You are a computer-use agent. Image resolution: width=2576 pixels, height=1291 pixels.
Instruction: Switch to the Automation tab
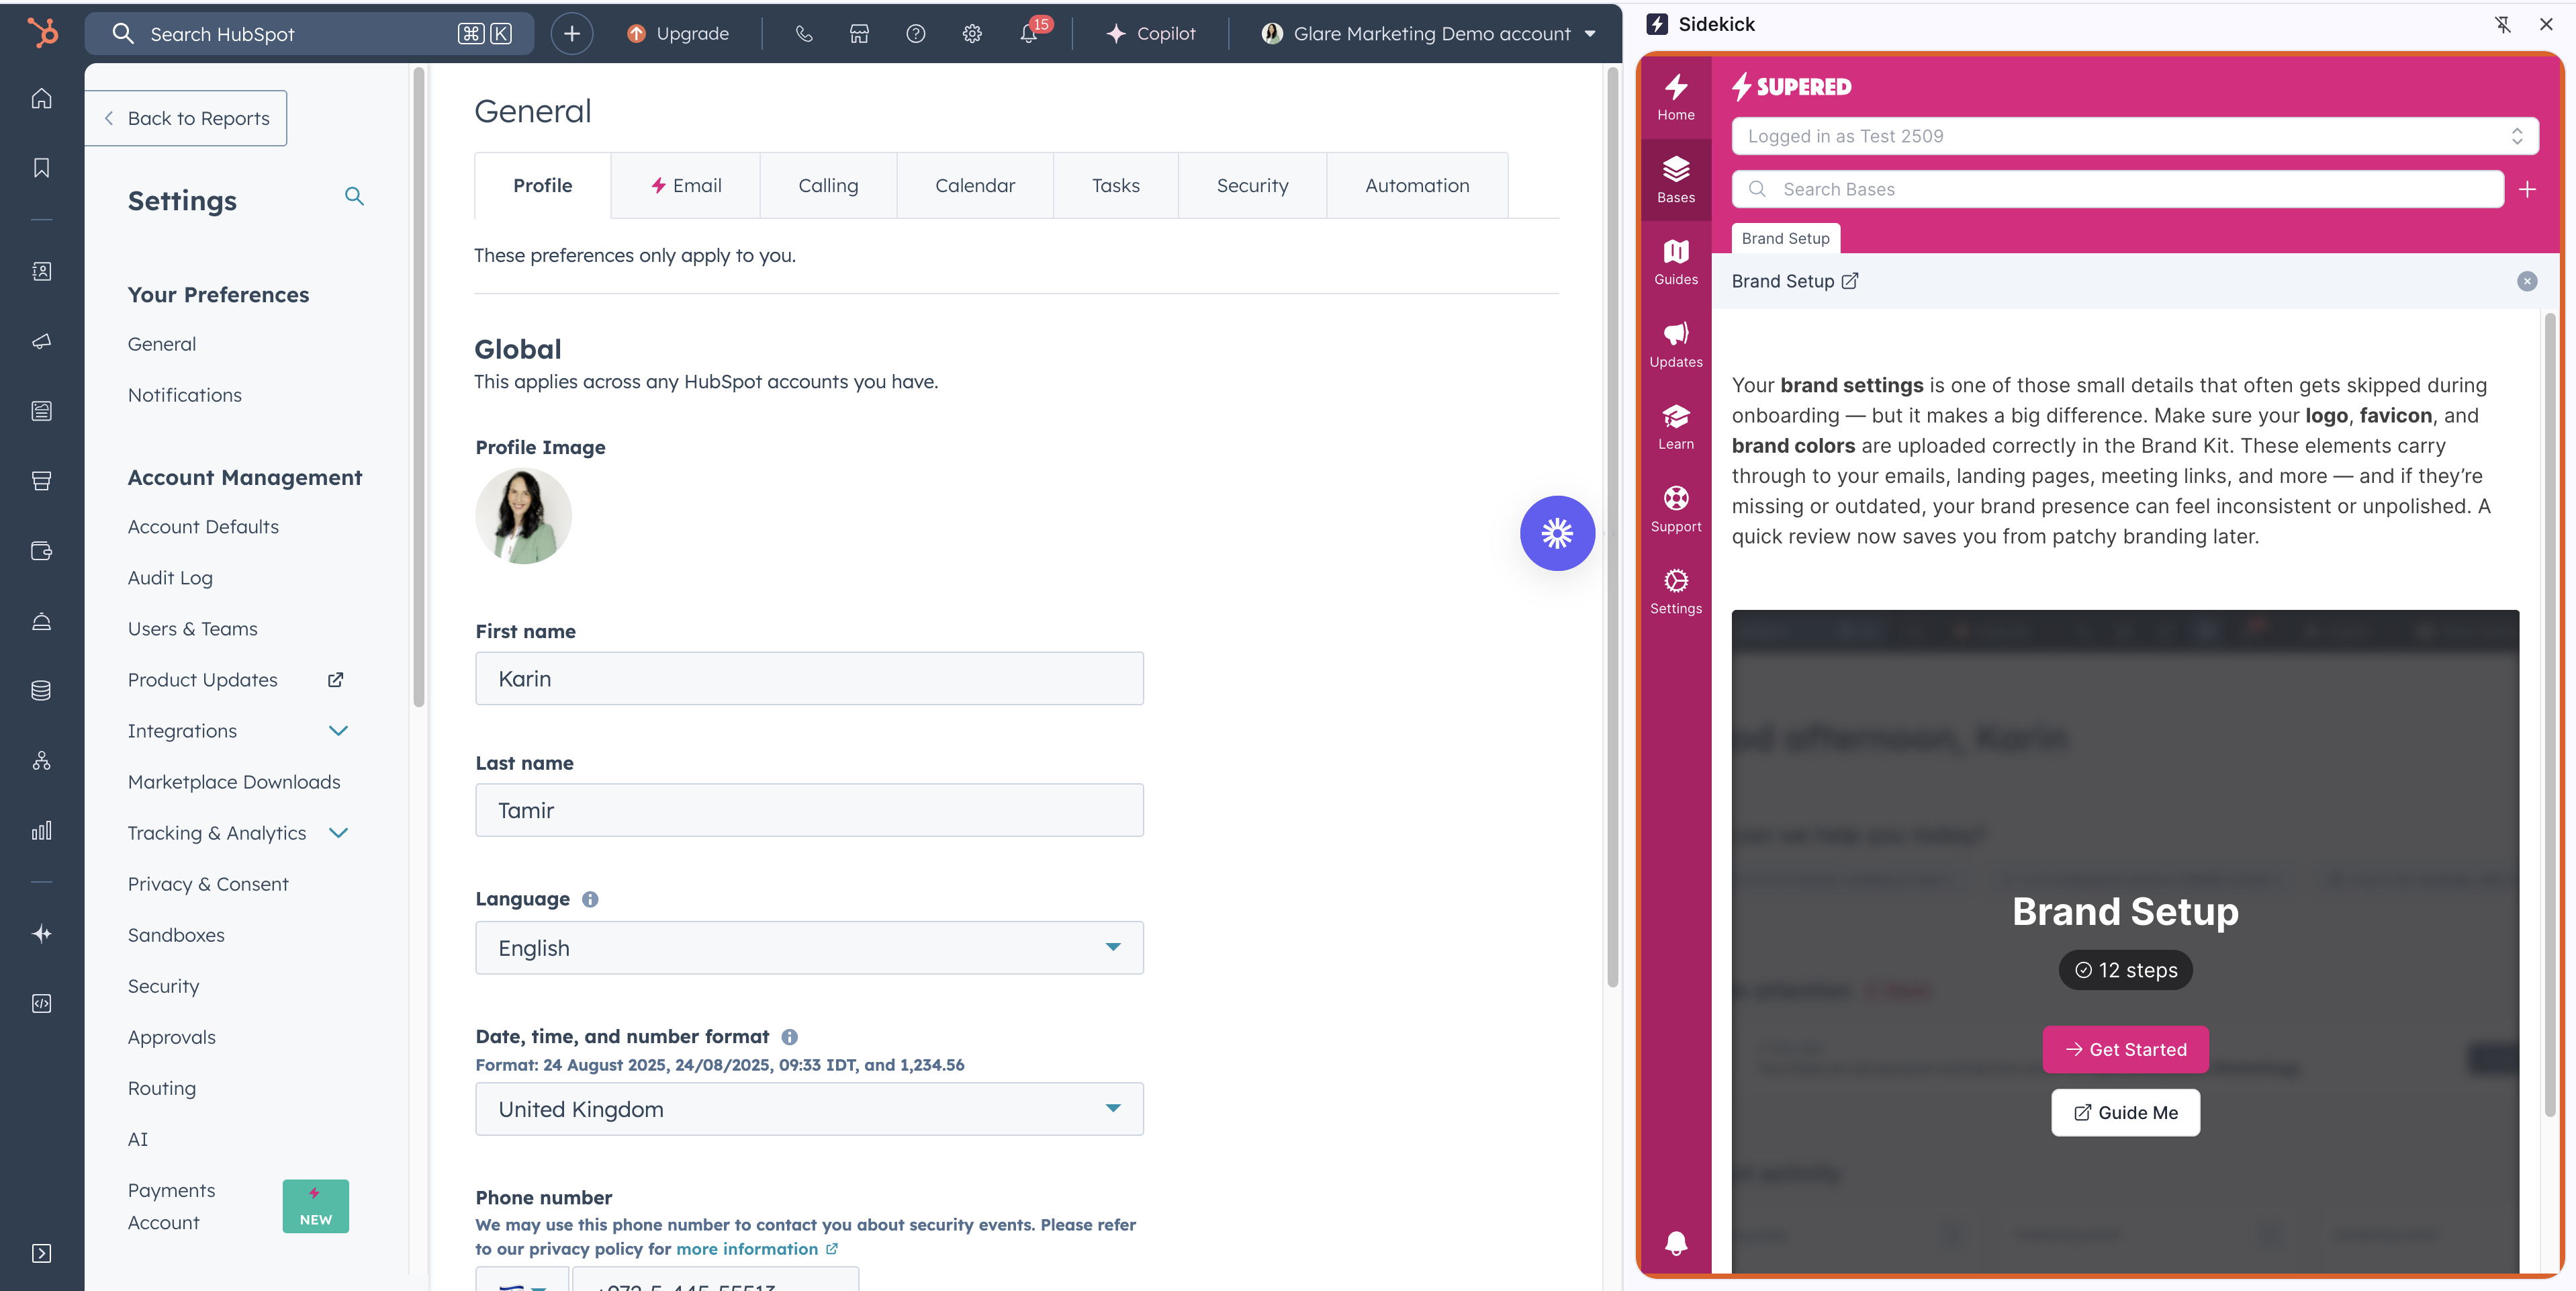[x=1417, y=185]
